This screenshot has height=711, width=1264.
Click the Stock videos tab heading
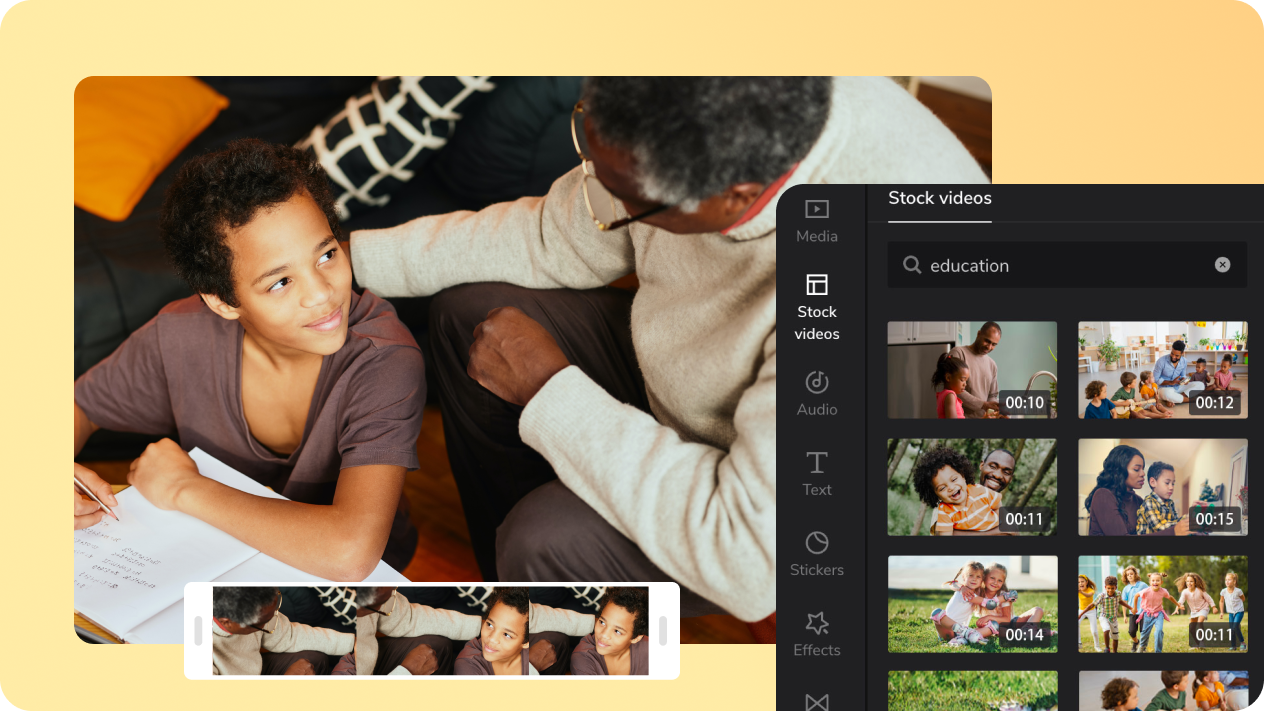click(940, 198)
